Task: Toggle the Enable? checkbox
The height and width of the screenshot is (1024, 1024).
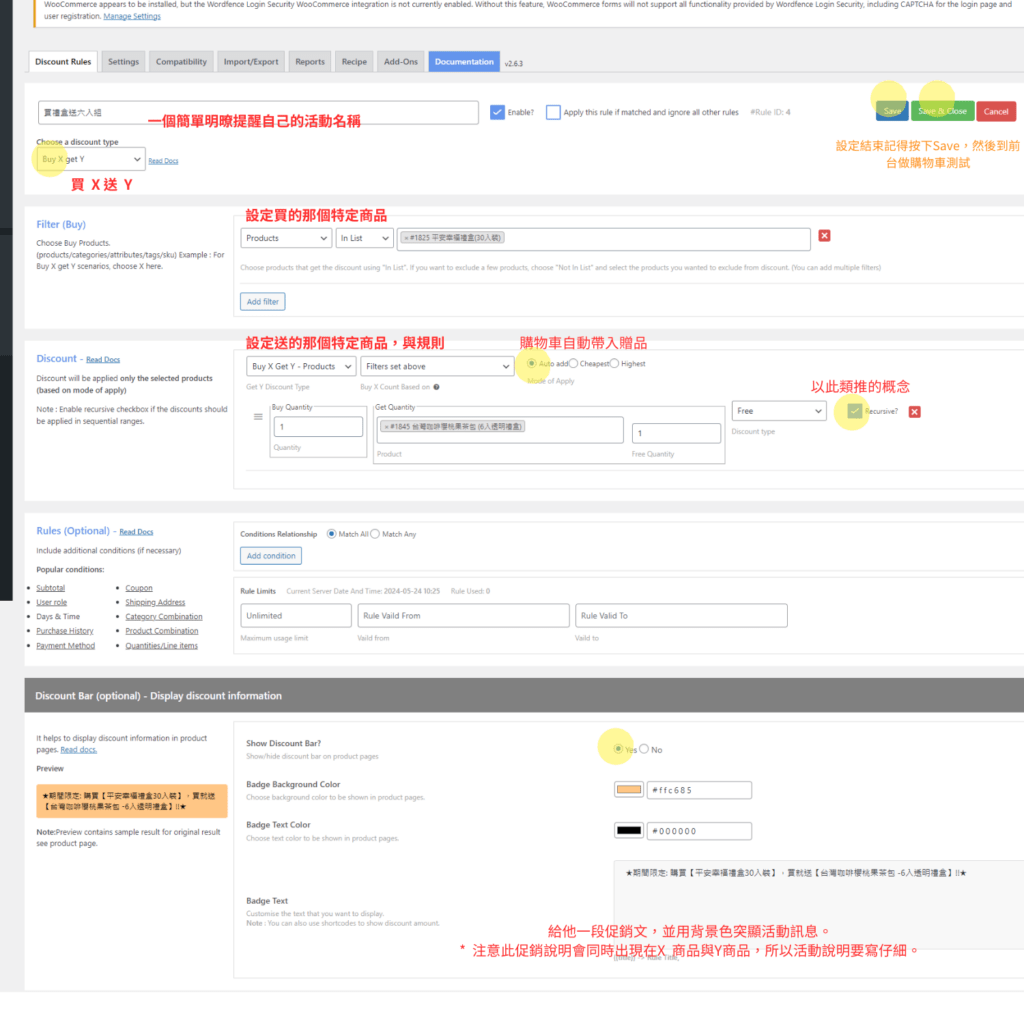Action: pos(497,112)
